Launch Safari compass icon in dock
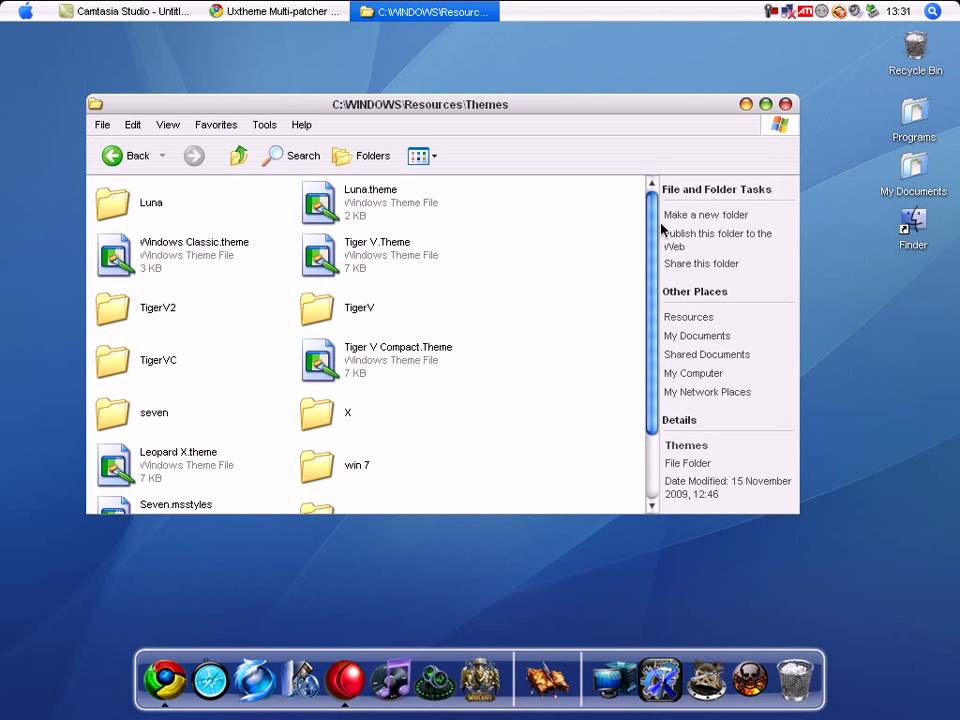960x720 pixels. click(210, 680)
